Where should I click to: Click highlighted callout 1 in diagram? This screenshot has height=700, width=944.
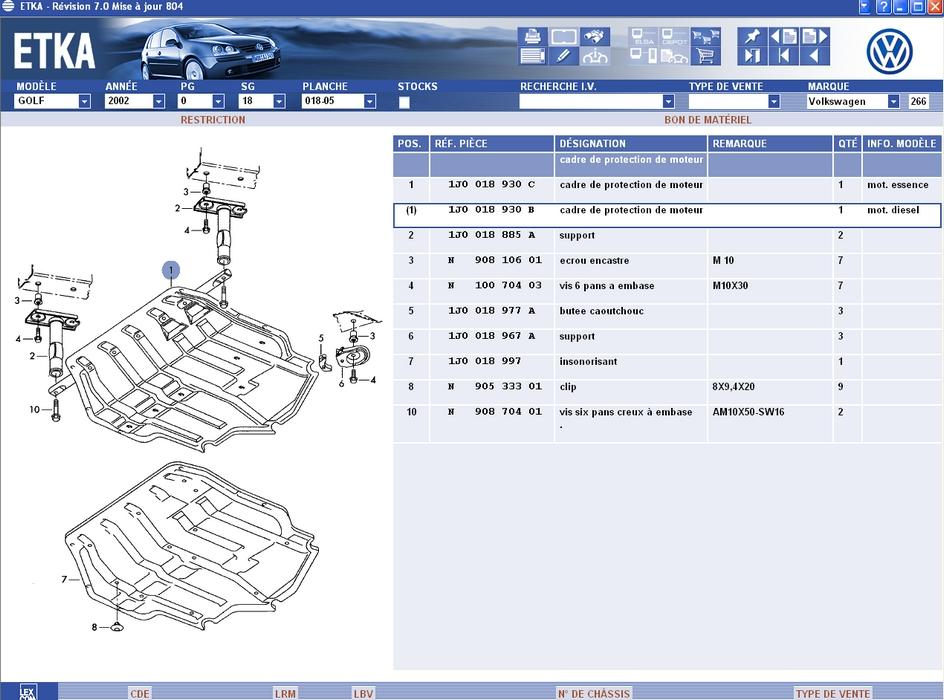[x=171, y=270]
